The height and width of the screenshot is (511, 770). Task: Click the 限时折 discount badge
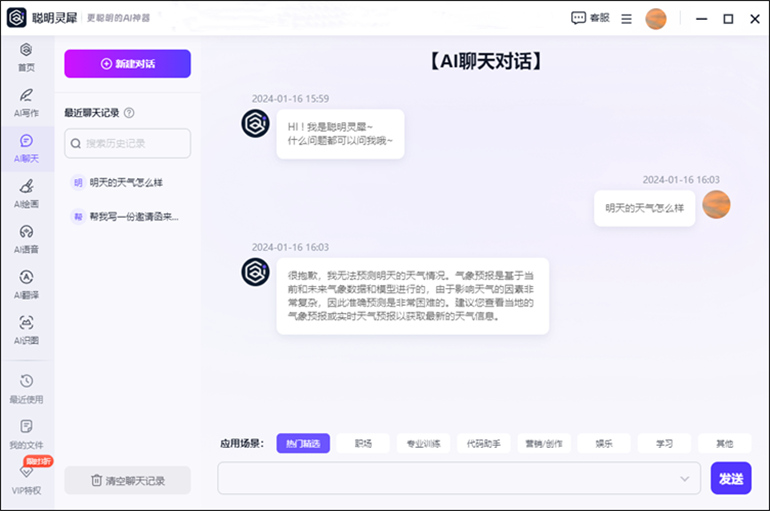[38, 461]
